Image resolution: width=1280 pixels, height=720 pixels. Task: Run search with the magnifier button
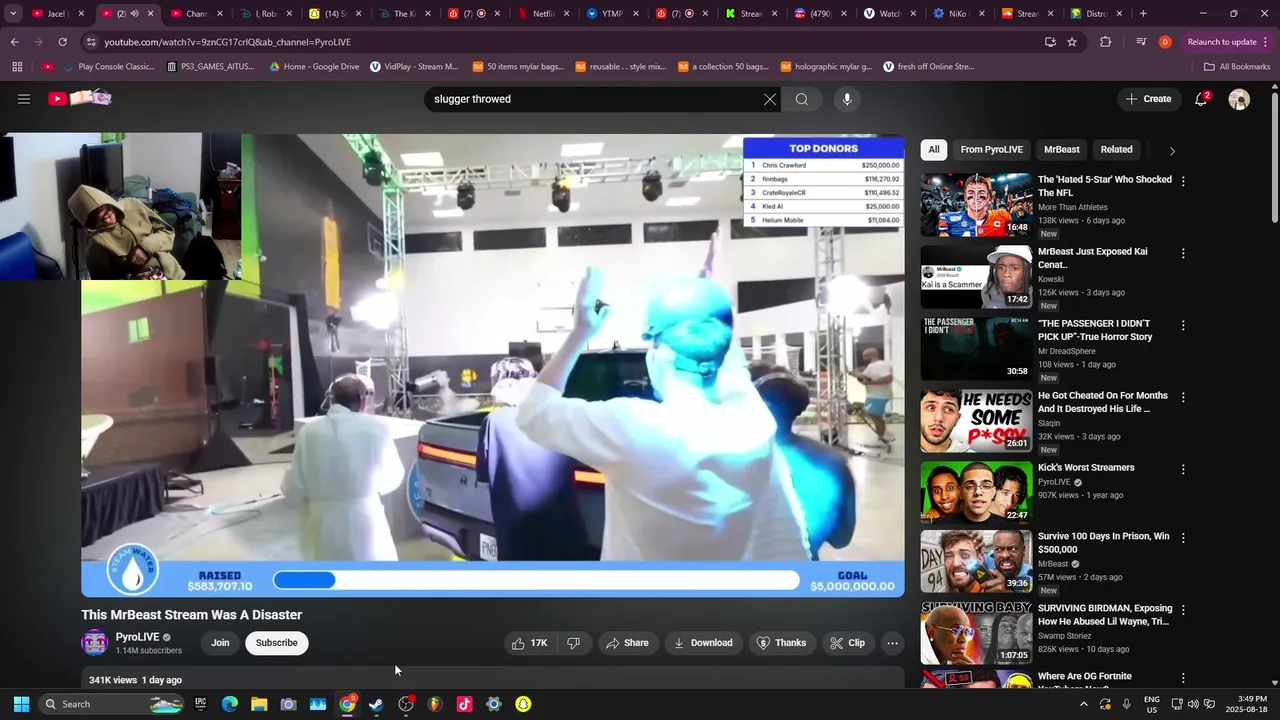tap(802, 99)
